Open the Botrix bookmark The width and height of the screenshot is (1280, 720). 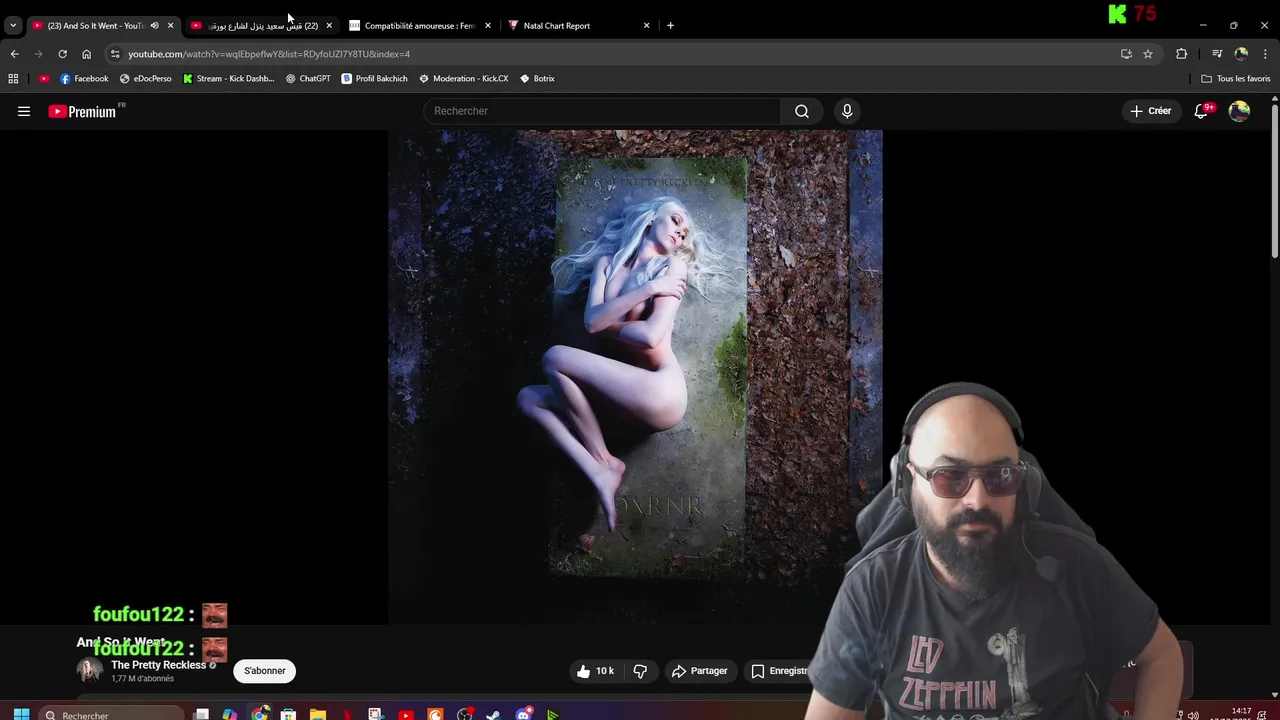click(537, 78)
